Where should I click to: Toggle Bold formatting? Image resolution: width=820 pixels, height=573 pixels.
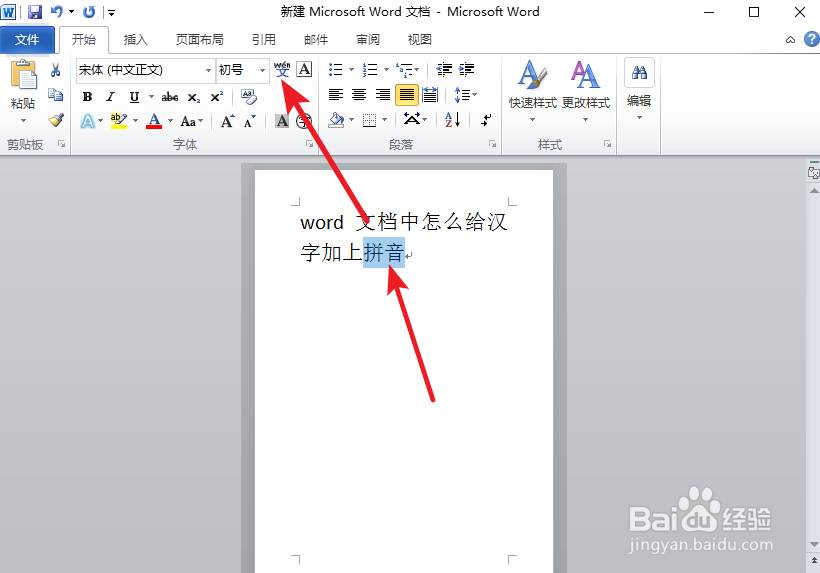87,97
